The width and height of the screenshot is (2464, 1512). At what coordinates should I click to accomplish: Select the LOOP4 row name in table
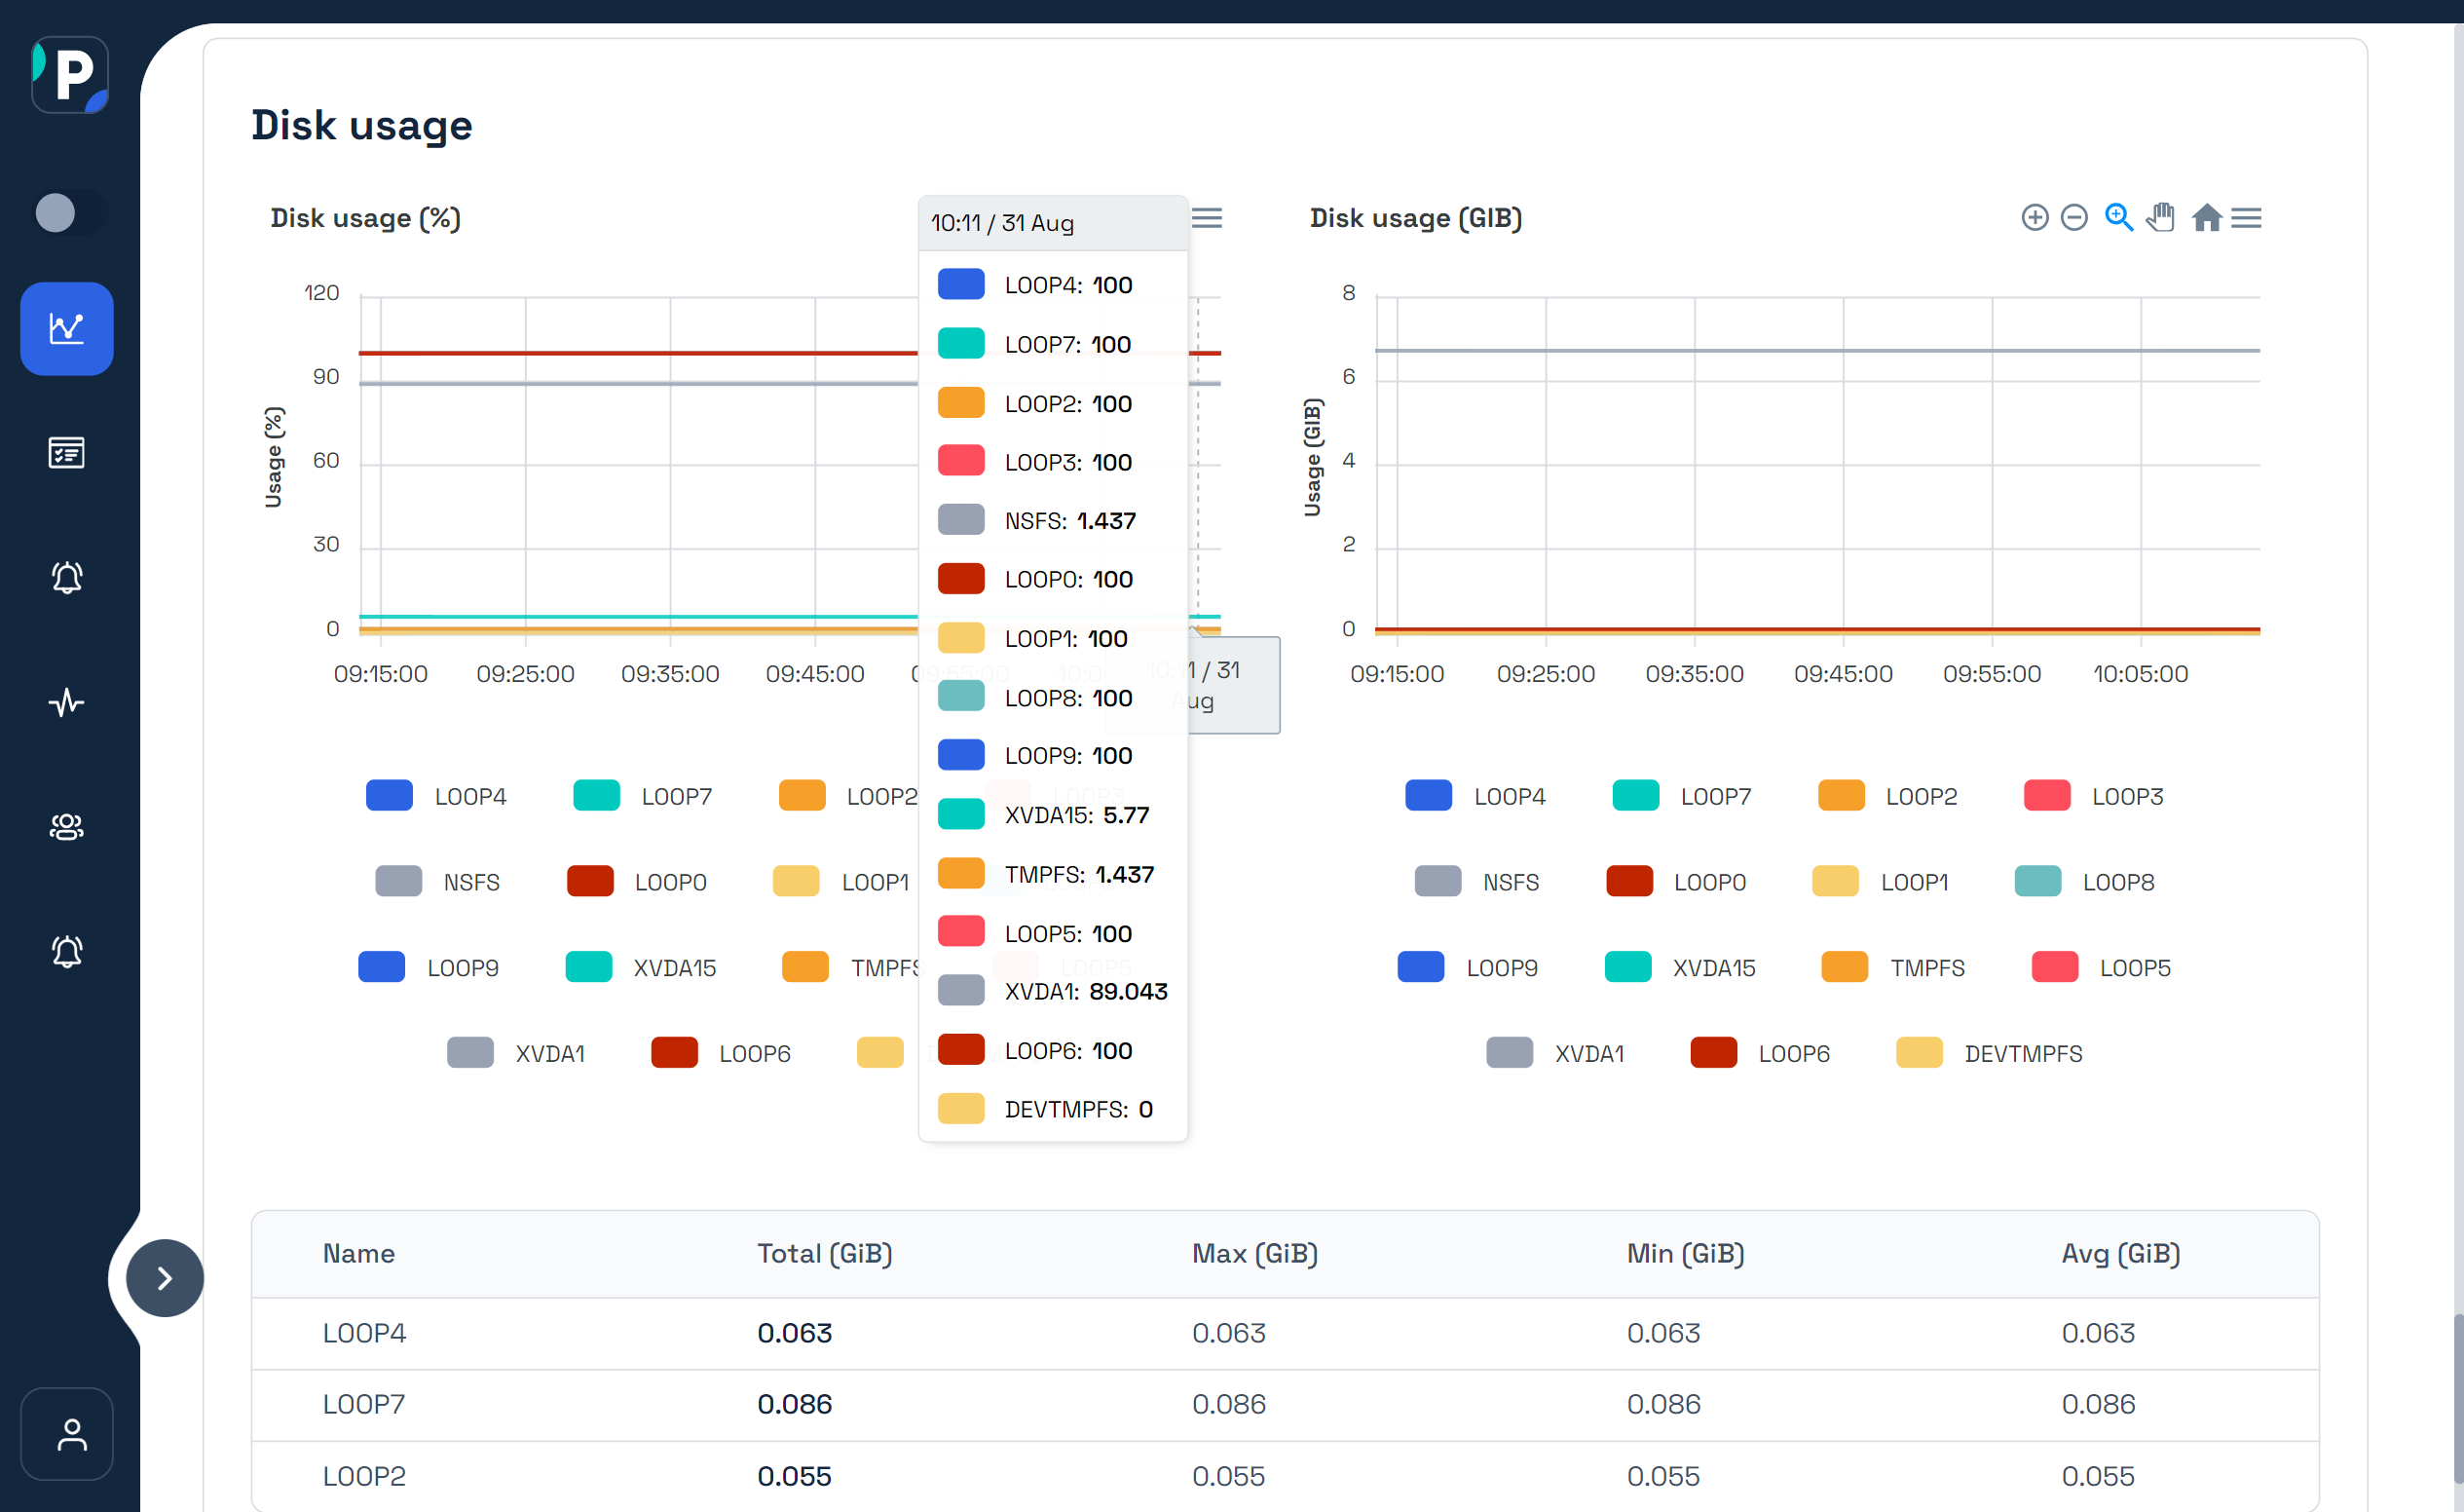[x=364, y=1333]
